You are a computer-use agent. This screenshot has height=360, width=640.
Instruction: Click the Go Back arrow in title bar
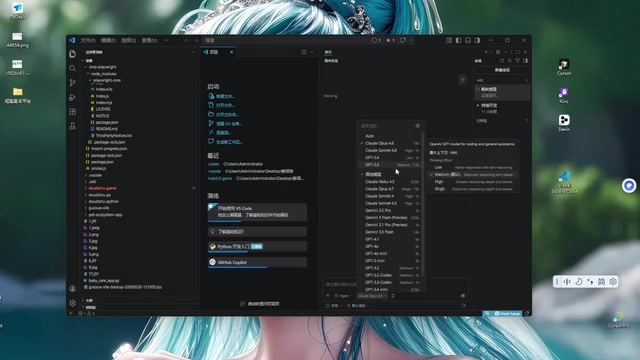(x=186, y=40)
